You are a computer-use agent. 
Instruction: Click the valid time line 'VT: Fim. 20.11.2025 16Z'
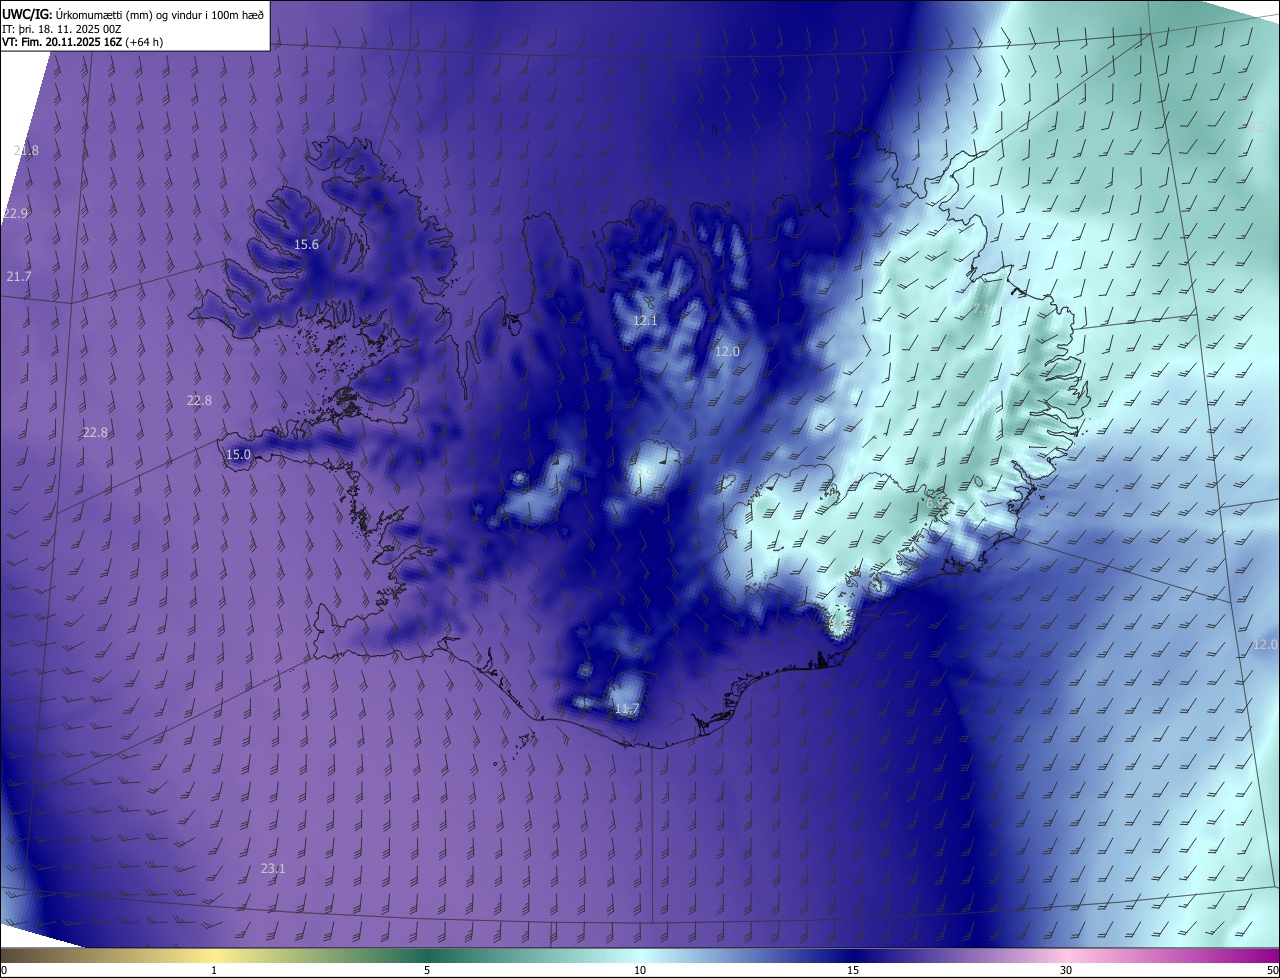click(x=62, y=42)
